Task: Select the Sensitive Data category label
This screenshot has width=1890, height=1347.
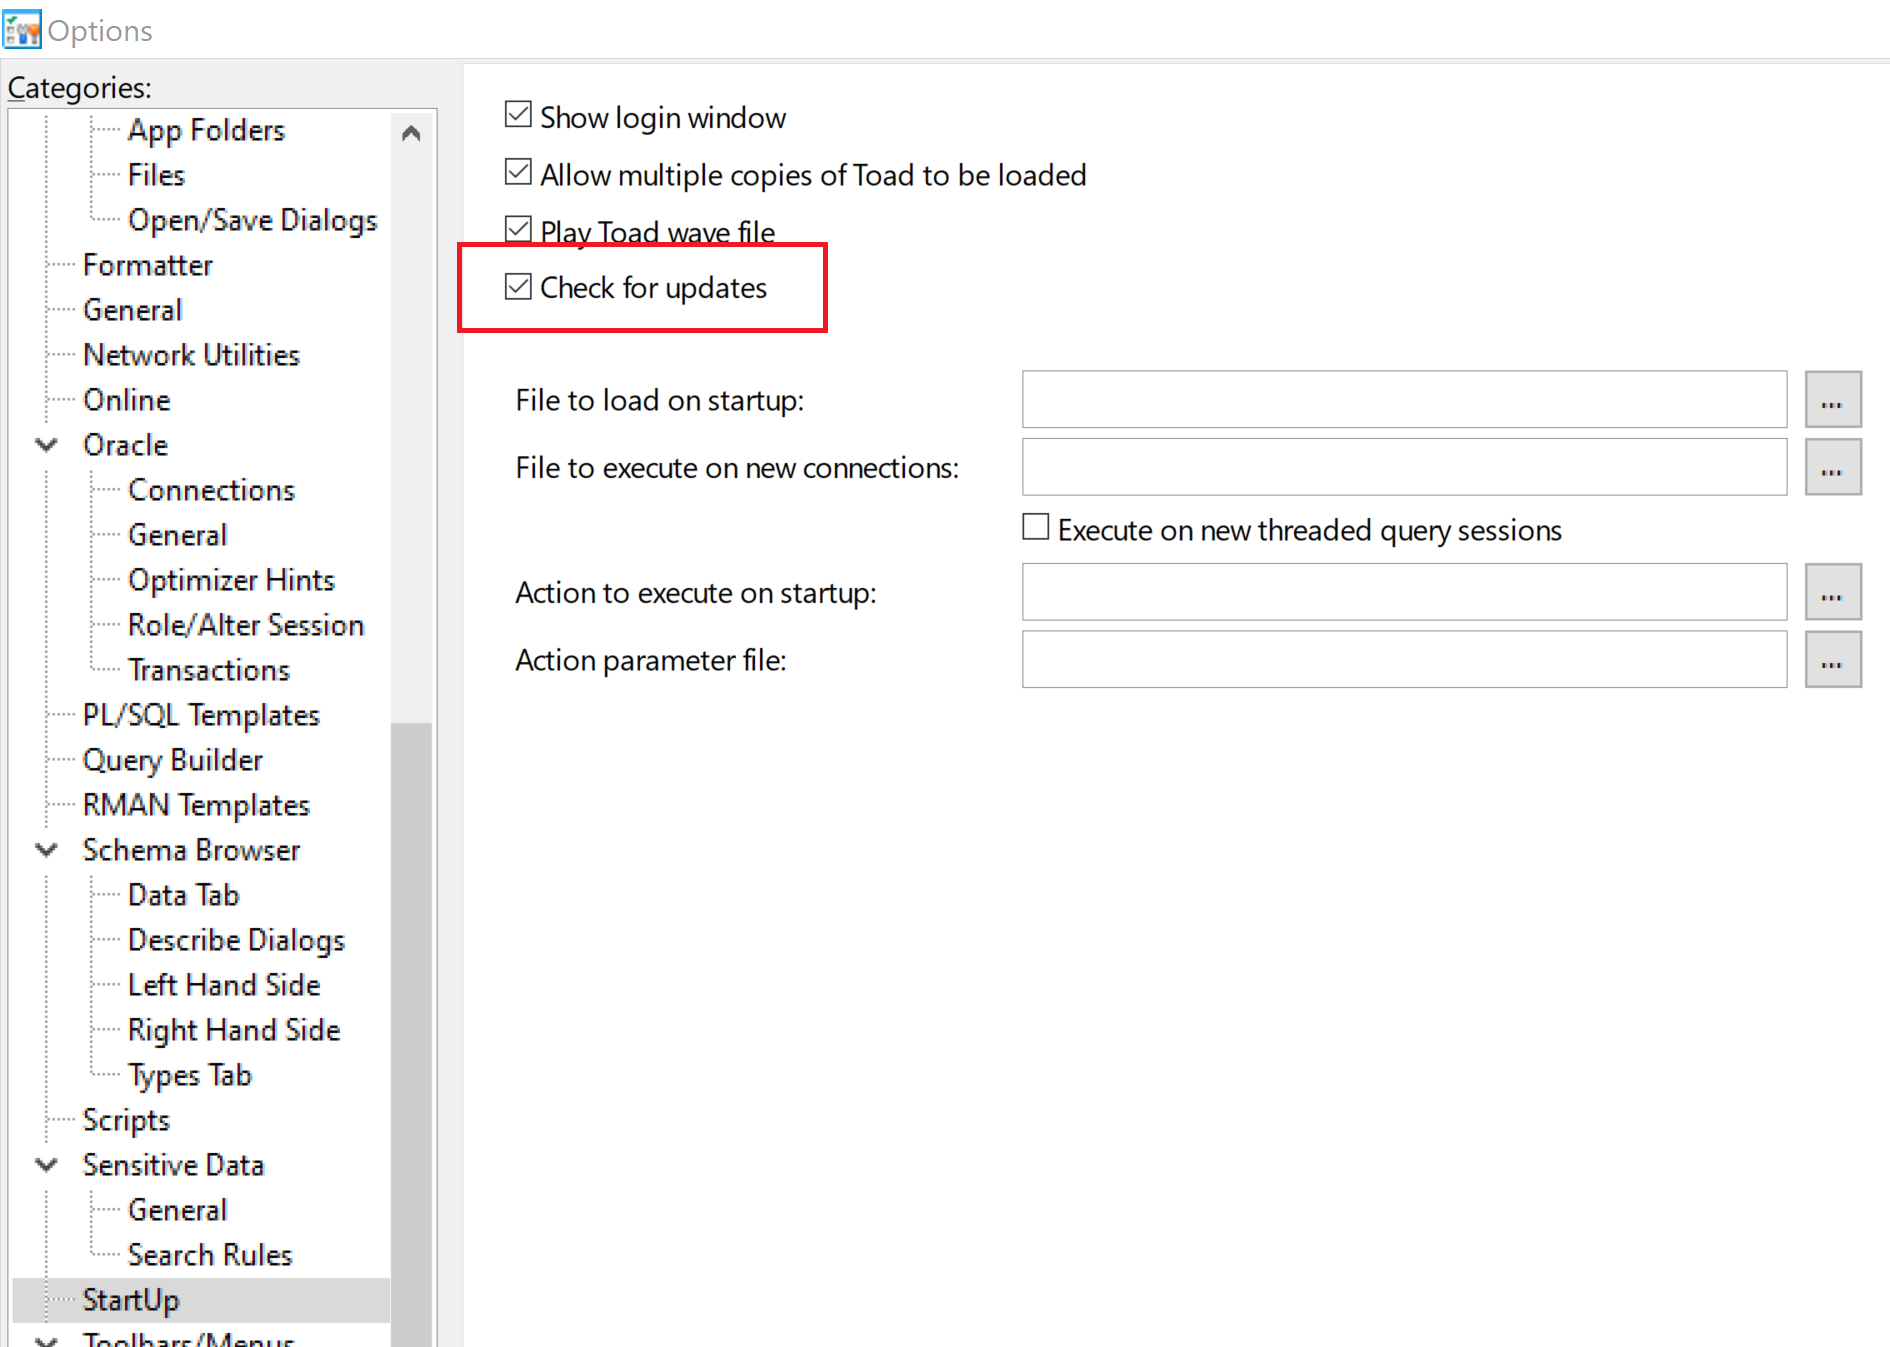Action: (x=173, y=1165)
